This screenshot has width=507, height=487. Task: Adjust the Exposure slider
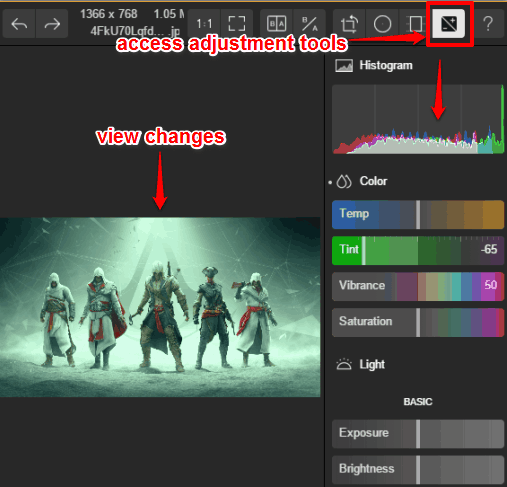click(x=418, y=434)
